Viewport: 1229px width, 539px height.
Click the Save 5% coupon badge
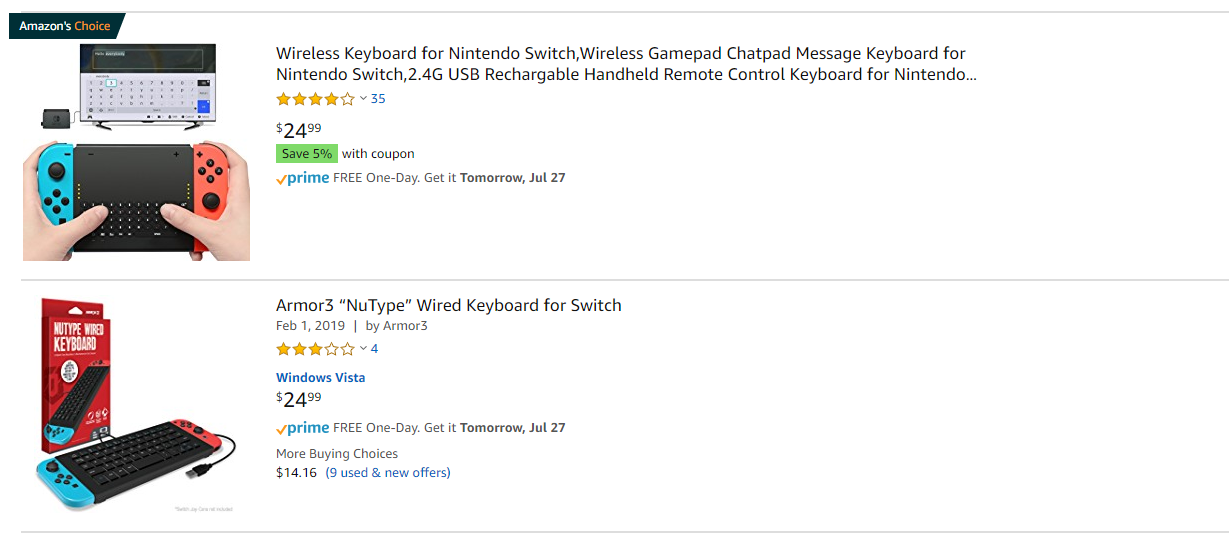[x=307, y=154]
